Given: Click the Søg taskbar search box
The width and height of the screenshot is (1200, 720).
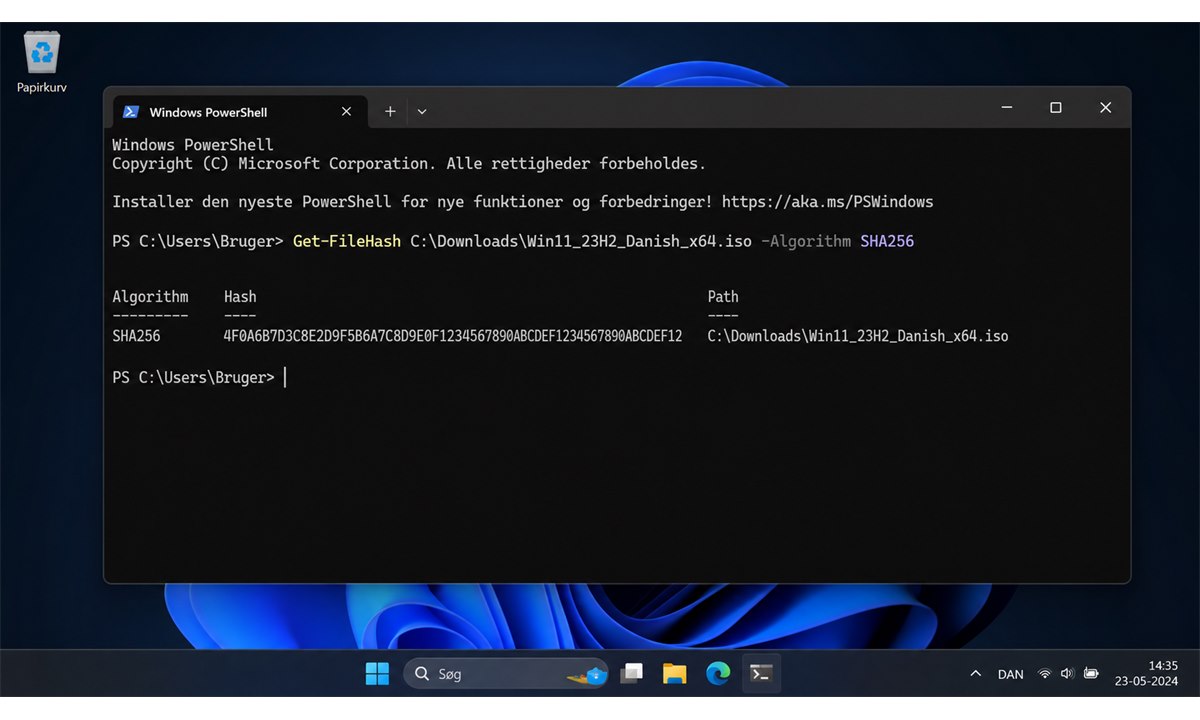Looking at the screenshot, I should 506,674.
